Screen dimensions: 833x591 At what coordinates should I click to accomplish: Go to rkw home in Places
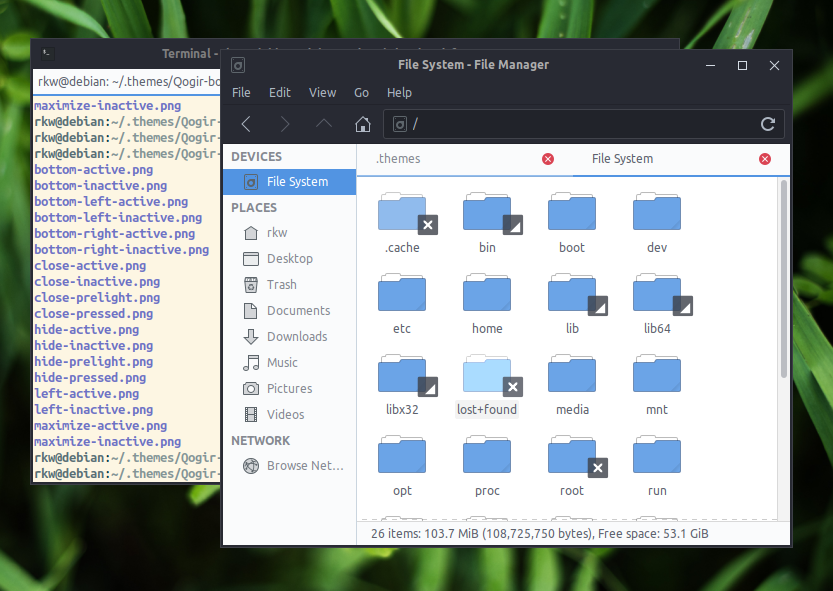[x=290, y=233]
